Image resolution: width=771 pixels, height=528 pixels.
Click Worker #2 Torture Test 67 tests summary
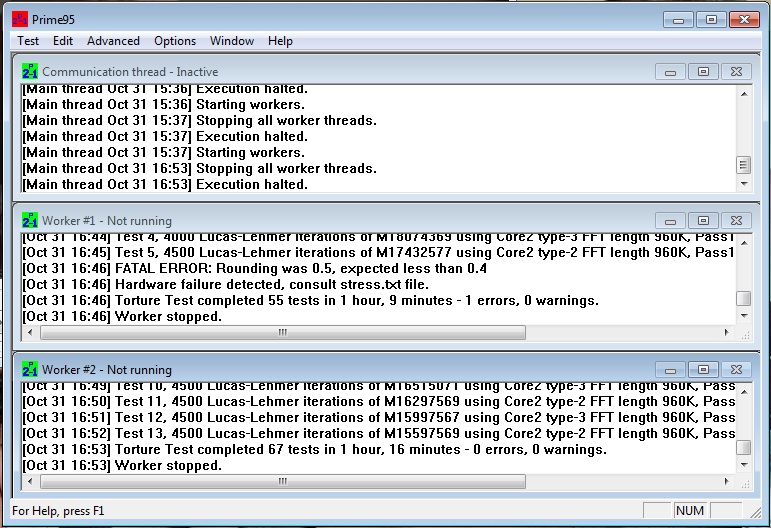(x=314, y=449)
